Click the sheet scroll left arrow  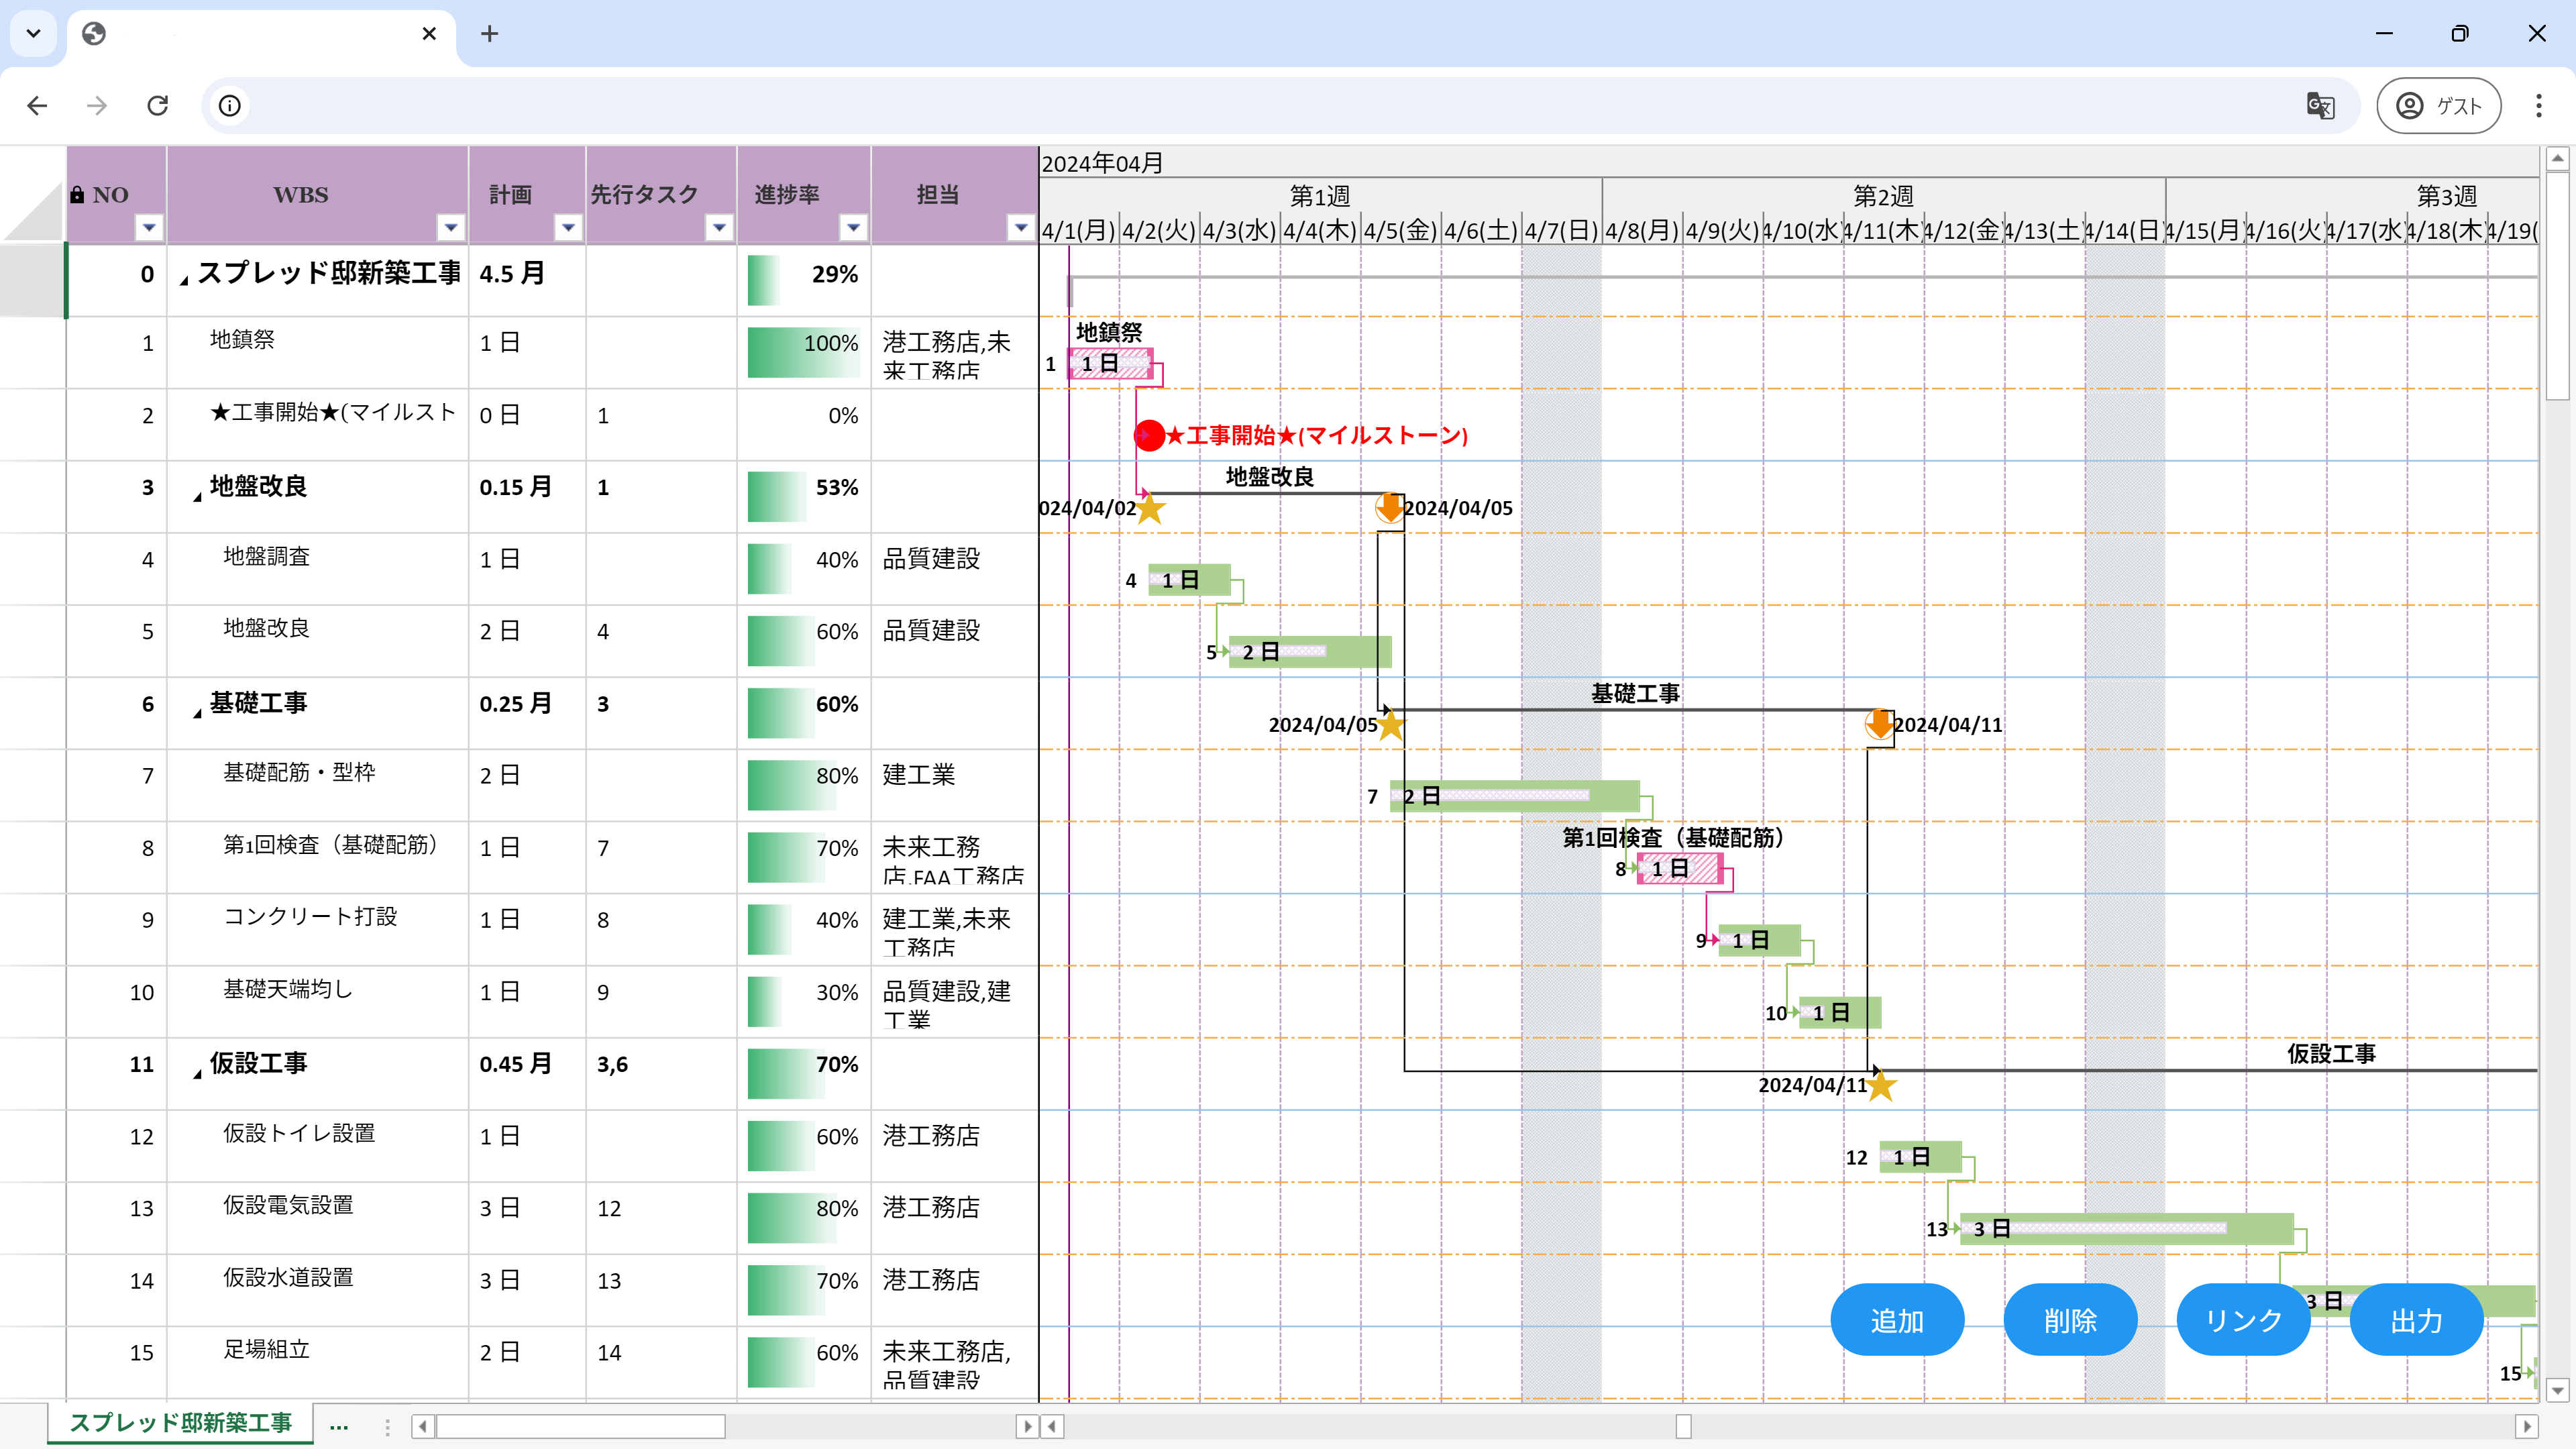coord(423,1426)
